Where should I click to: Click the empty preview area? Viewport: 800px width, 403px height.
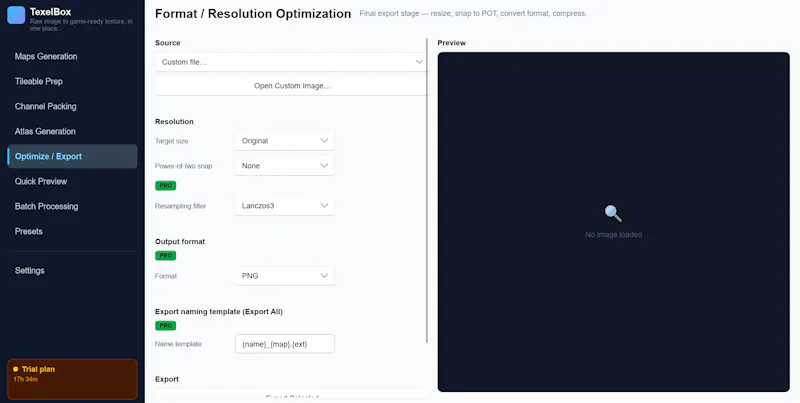pyautogui.click(x=613, y=222)
